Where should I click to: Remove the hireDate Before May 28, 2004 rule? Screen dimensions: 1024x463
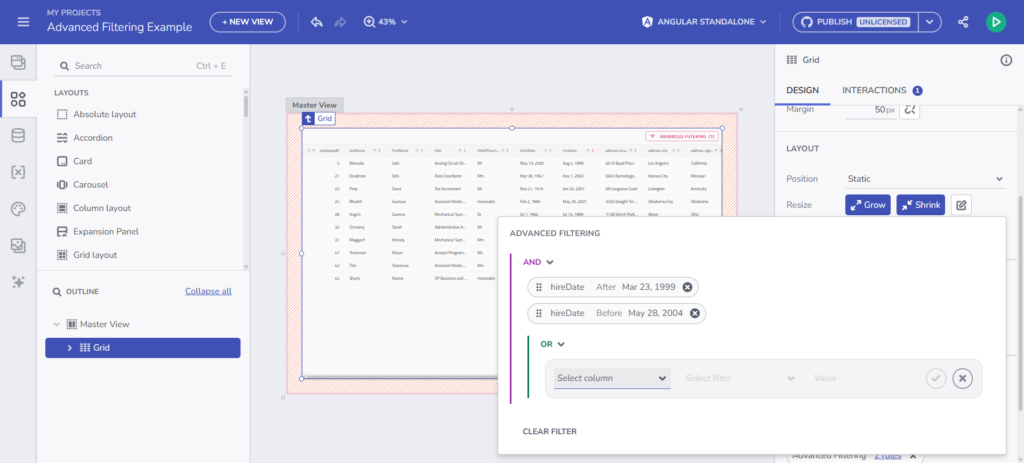pos(695,313)
